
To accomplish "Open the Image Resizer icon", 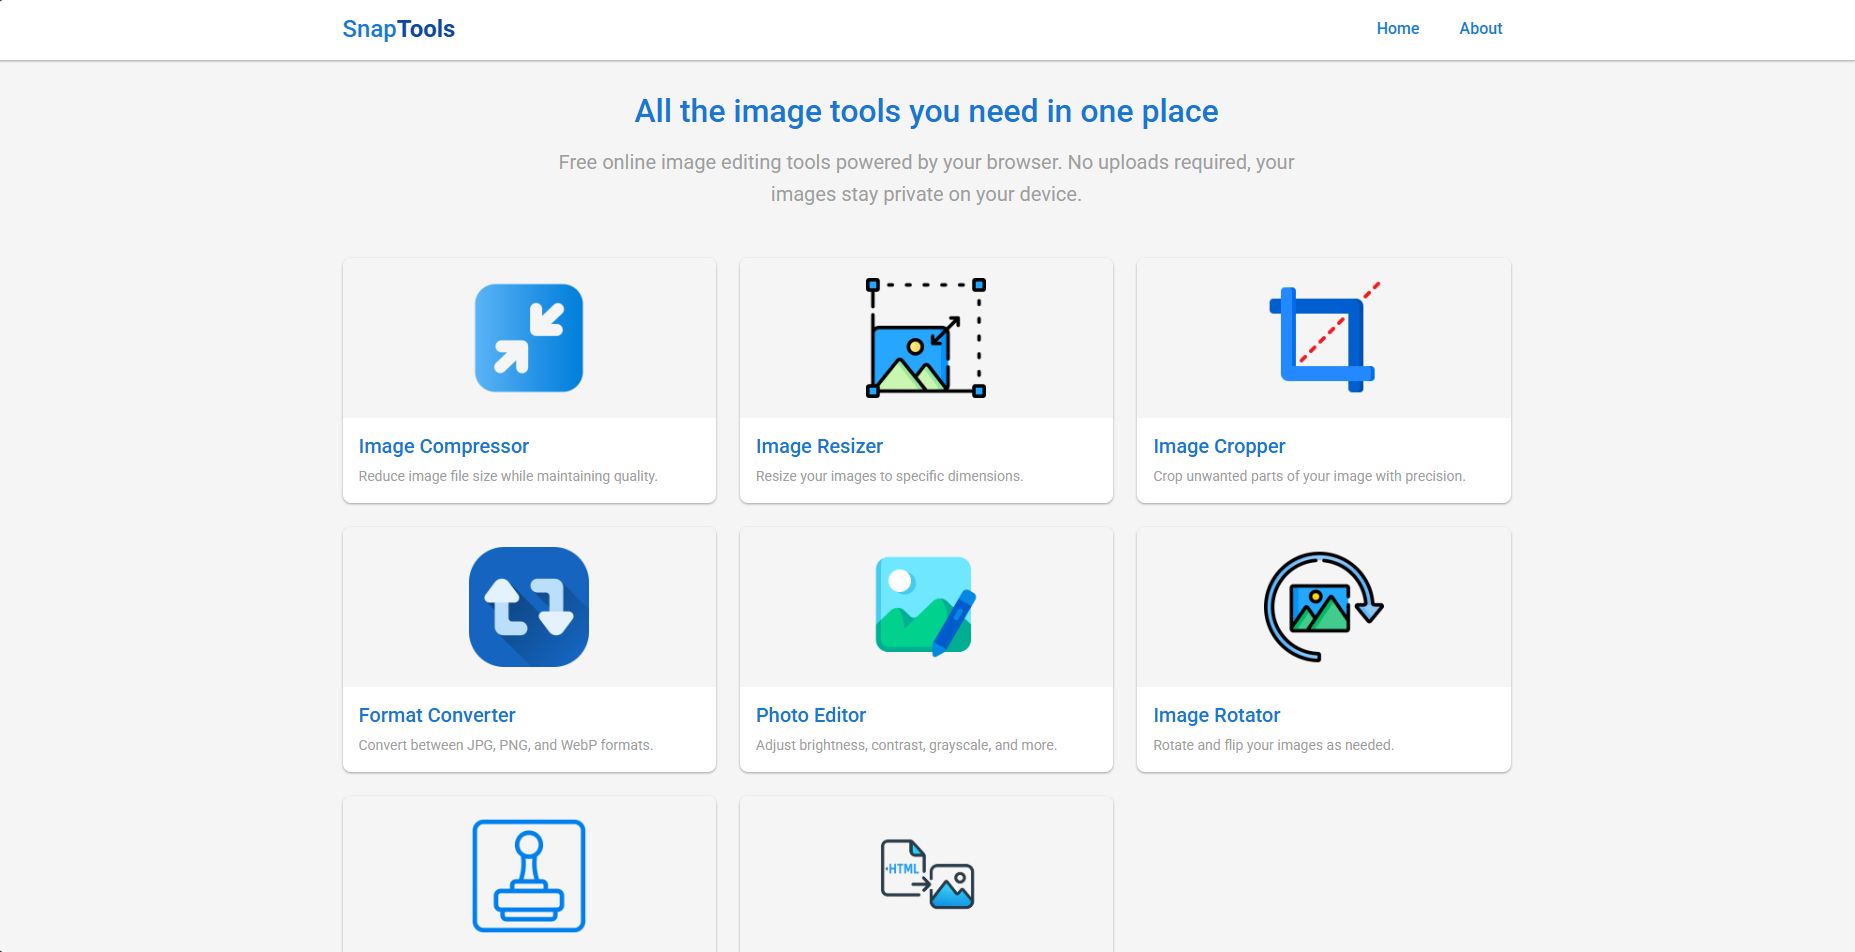I will pyautogui.click(x=925, y=338).
